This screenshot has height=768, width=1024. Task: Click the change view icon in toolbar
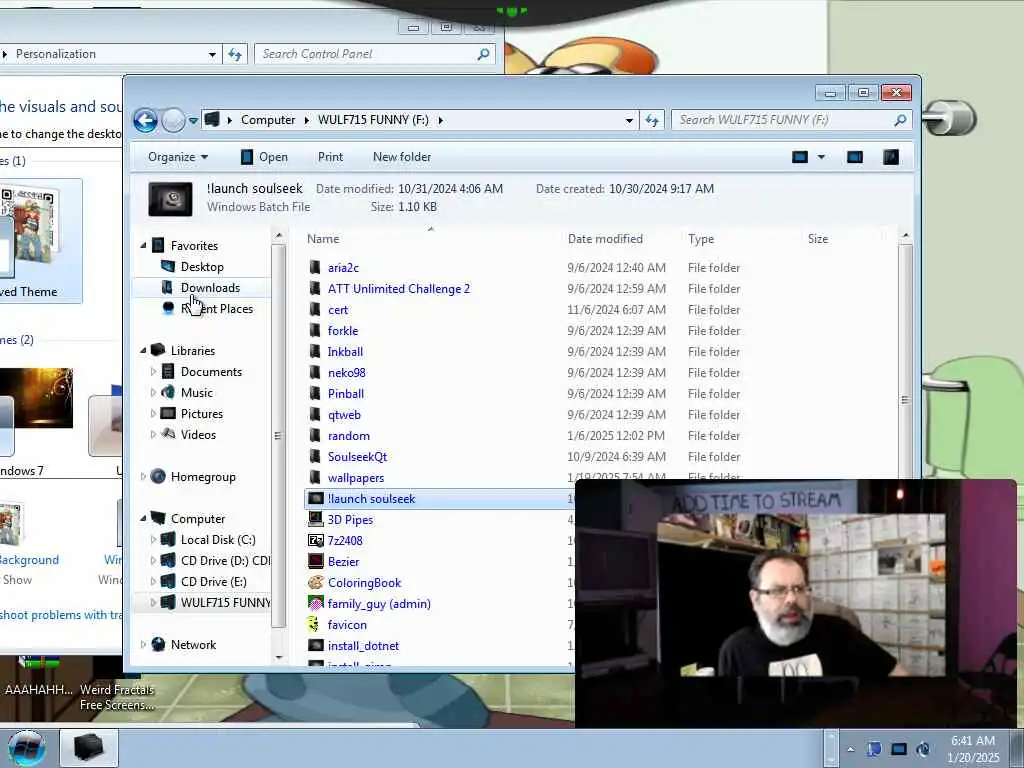(800, 157)
